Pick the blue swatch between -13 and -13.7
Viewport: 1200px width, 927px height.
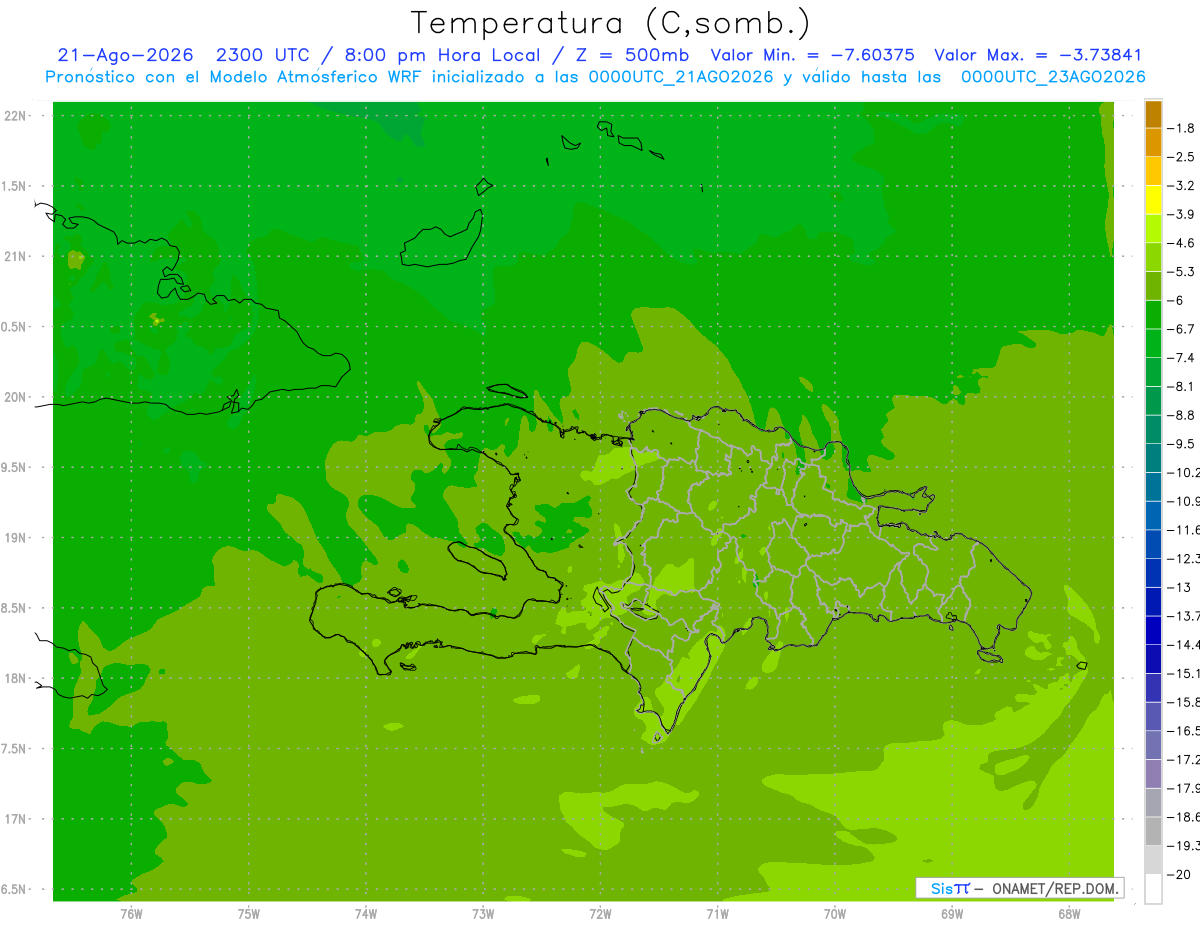tap(1153, 602)
